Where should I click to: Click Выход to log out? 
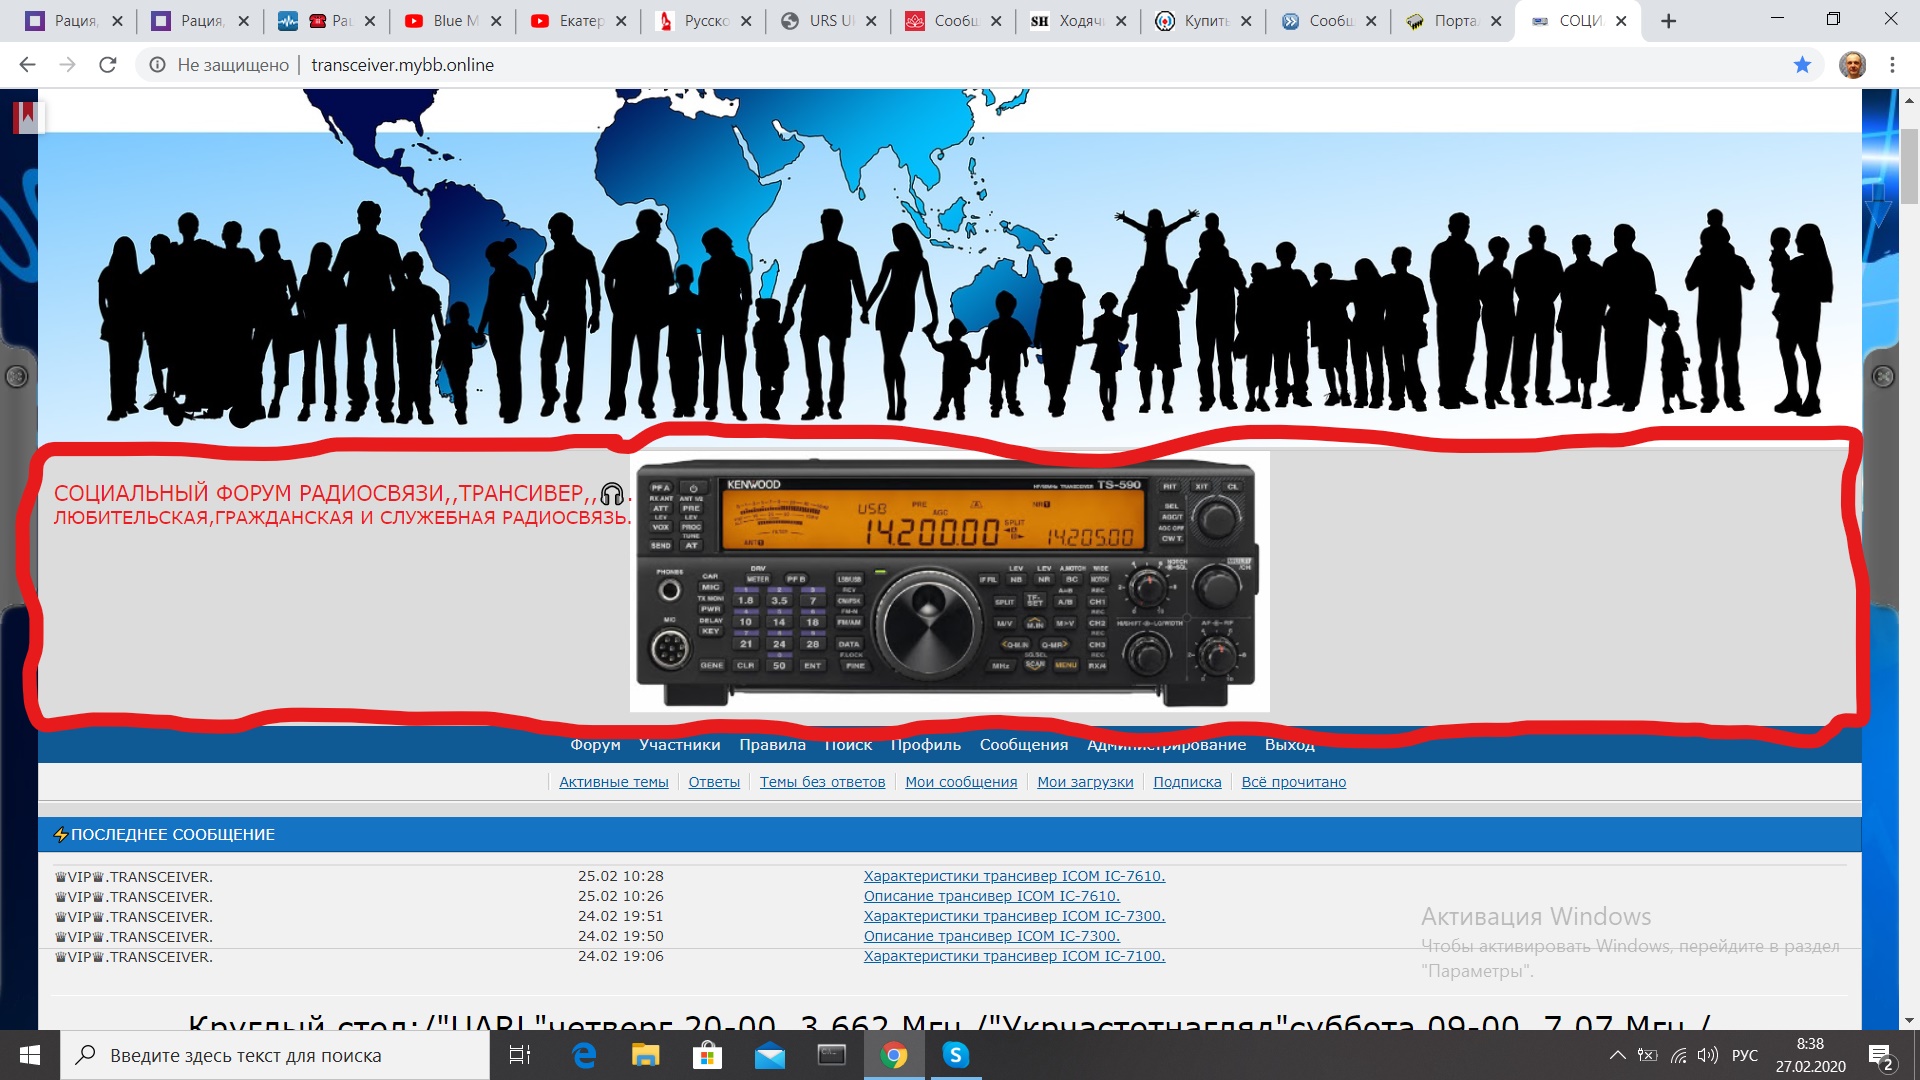[x=1290, y=745]
